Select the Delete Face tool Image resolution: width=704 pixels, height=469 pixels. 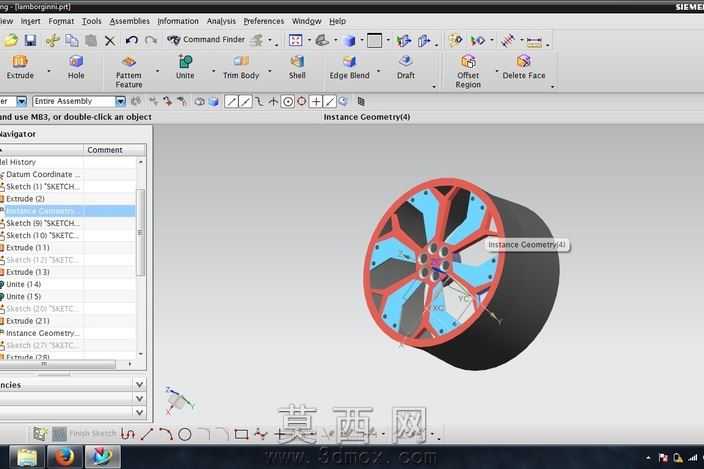[524, 67]
